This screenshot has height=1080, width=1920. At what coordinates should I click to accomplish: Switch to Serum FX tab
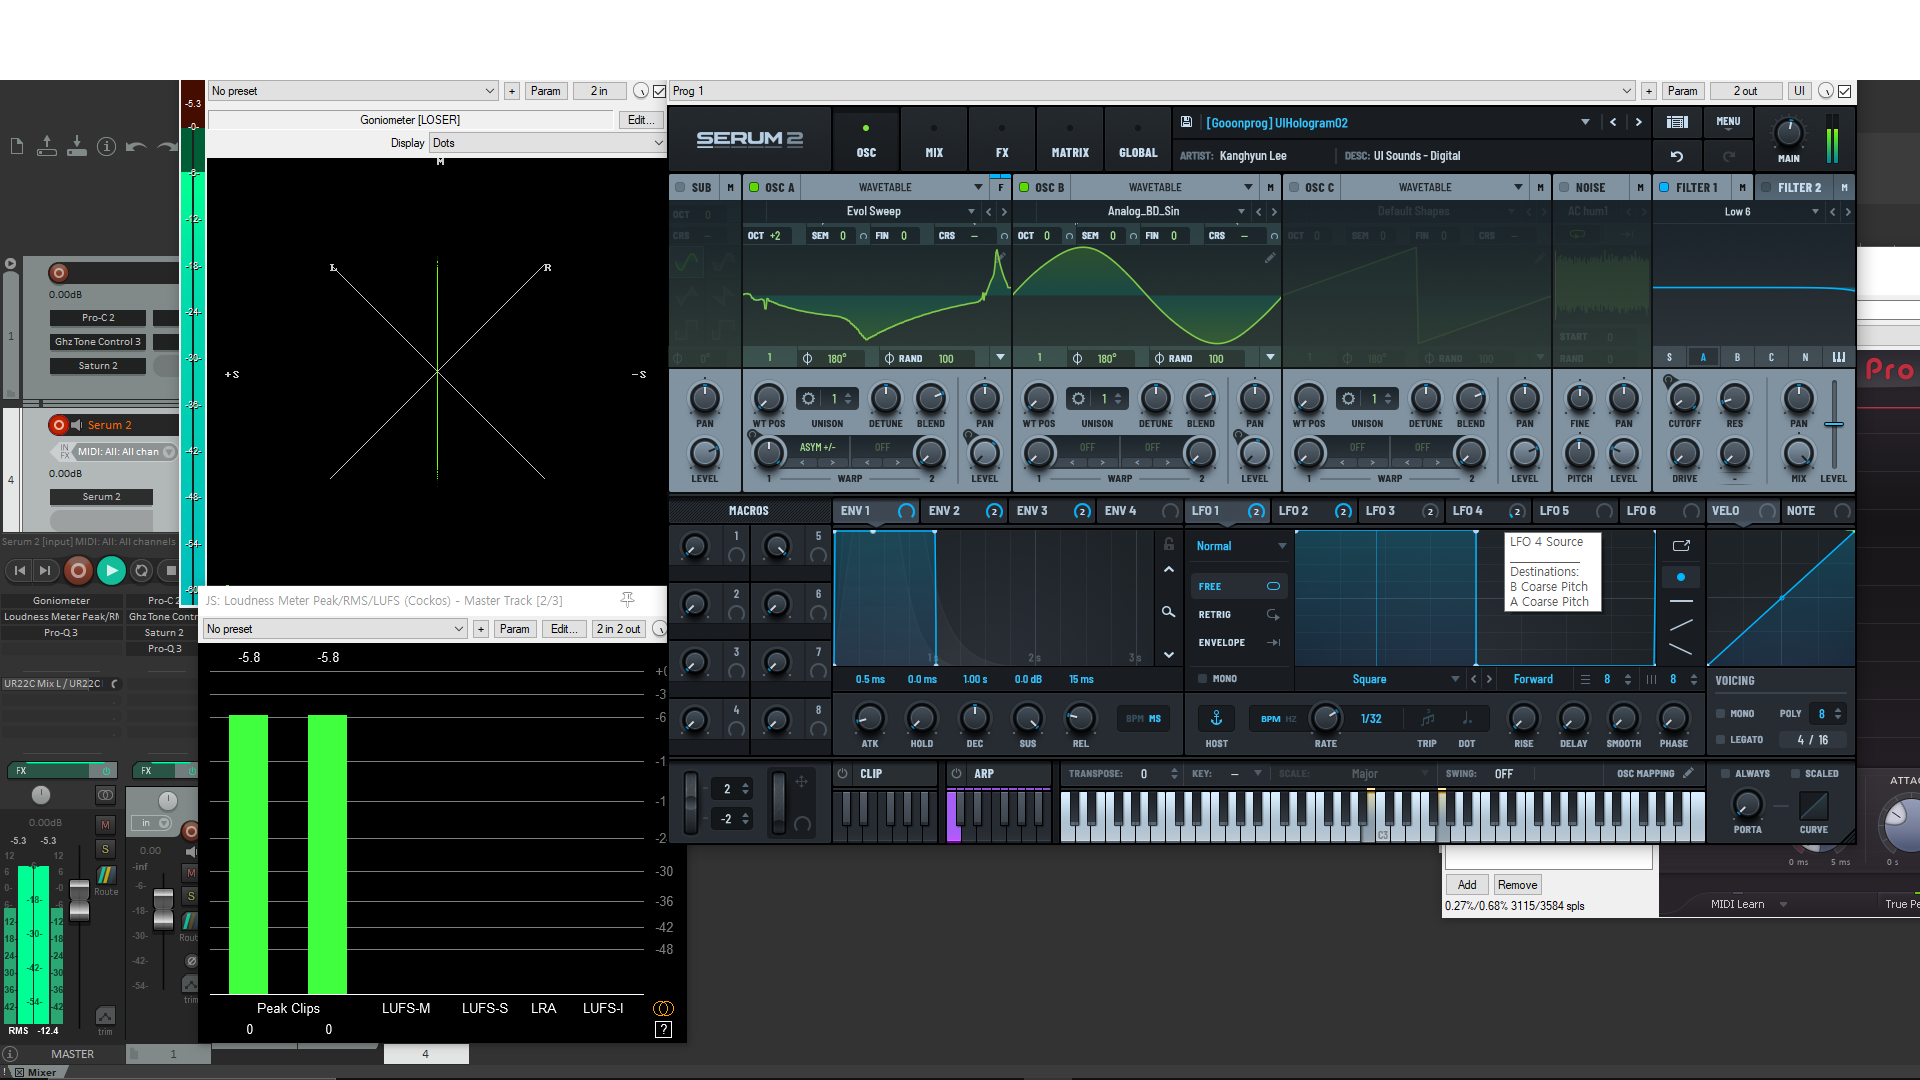(x=1002, y=140)
